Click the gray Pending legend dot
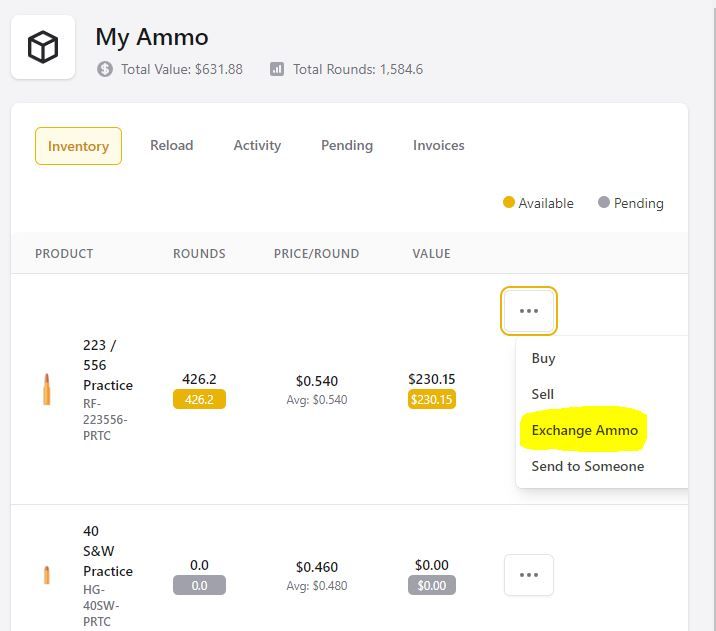 pos(604,202)
